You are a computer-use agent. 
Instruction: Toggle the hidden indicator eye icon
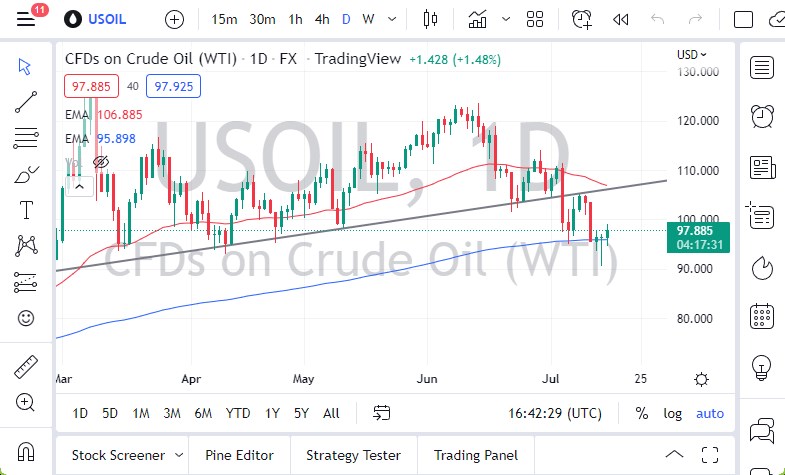(100, 161)
